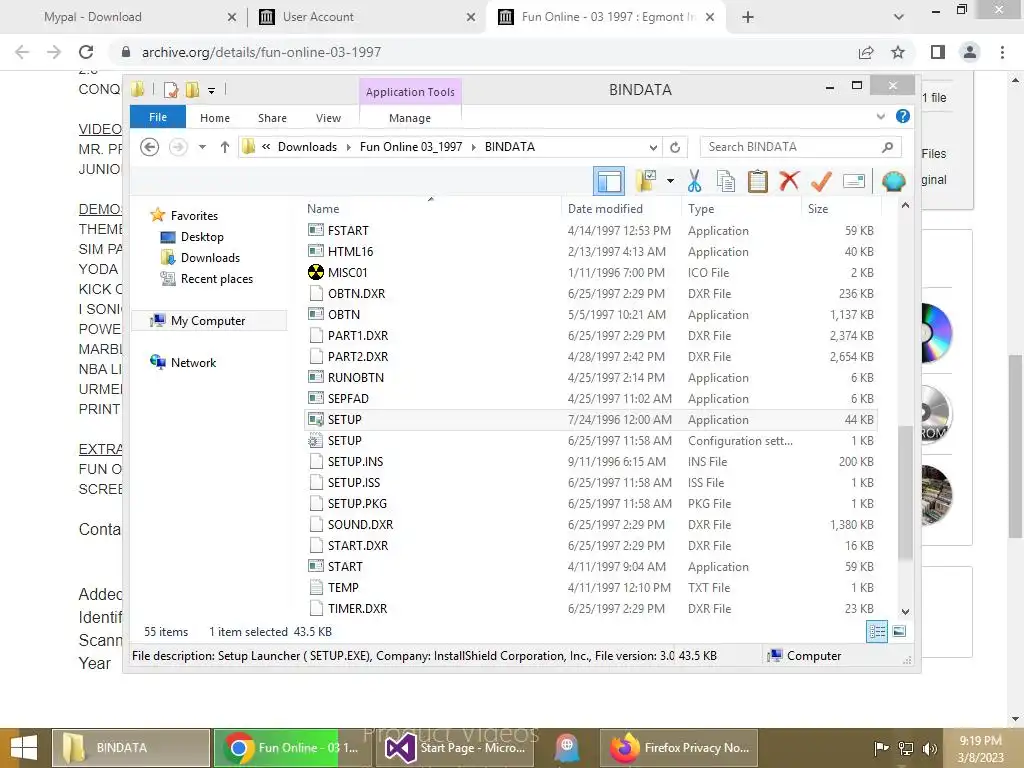
Task: Click the quick access Properties icon
Action: coord(171,89)
